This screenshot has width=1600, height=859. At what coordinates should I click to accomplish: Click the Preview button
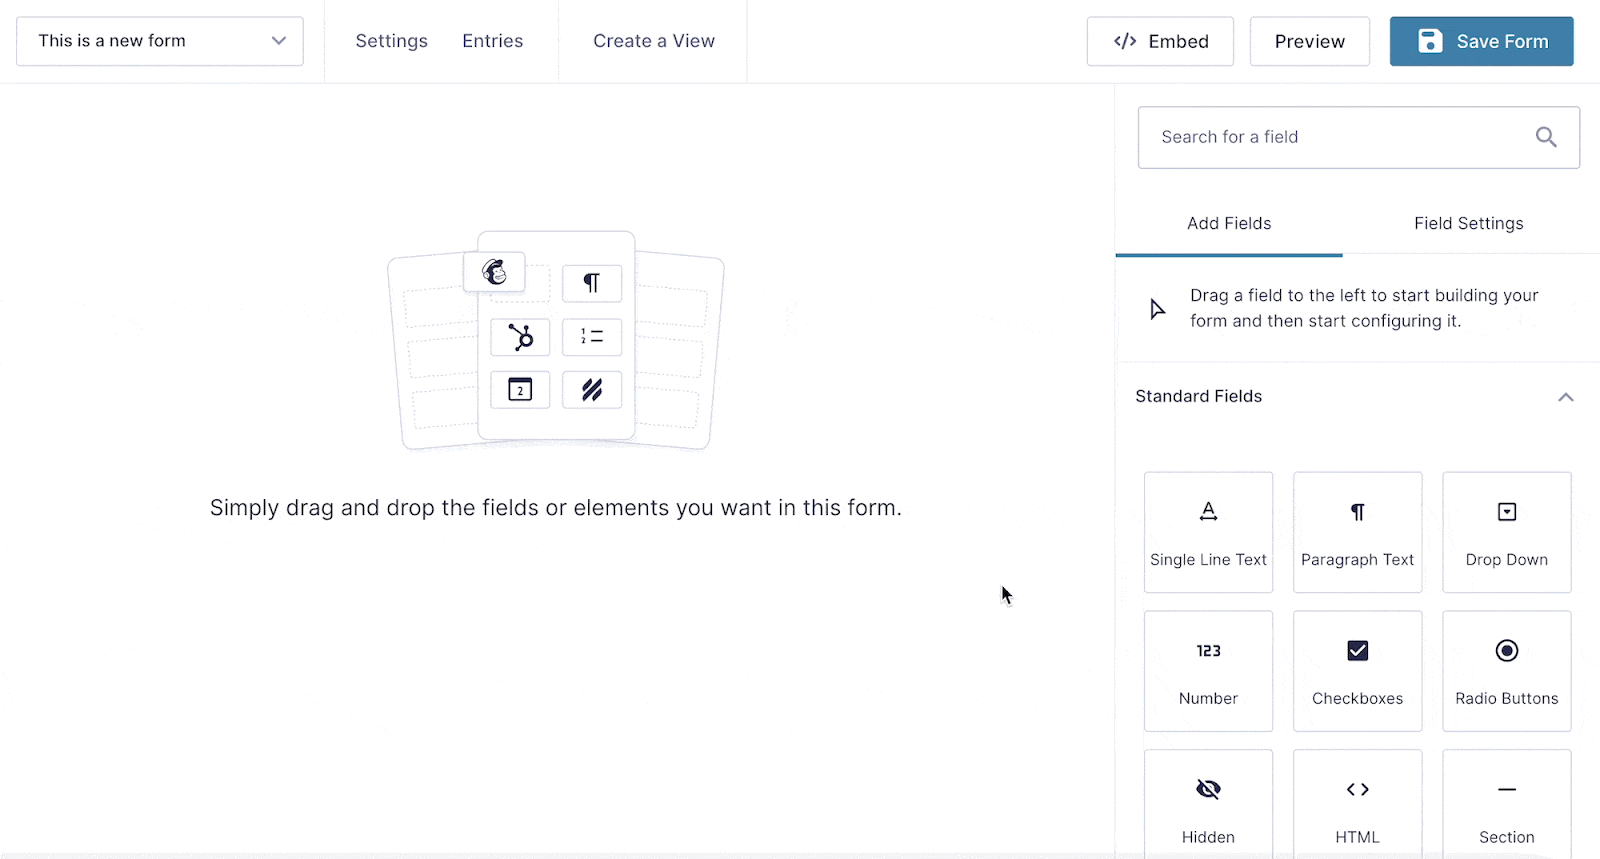coord(1309,41)
